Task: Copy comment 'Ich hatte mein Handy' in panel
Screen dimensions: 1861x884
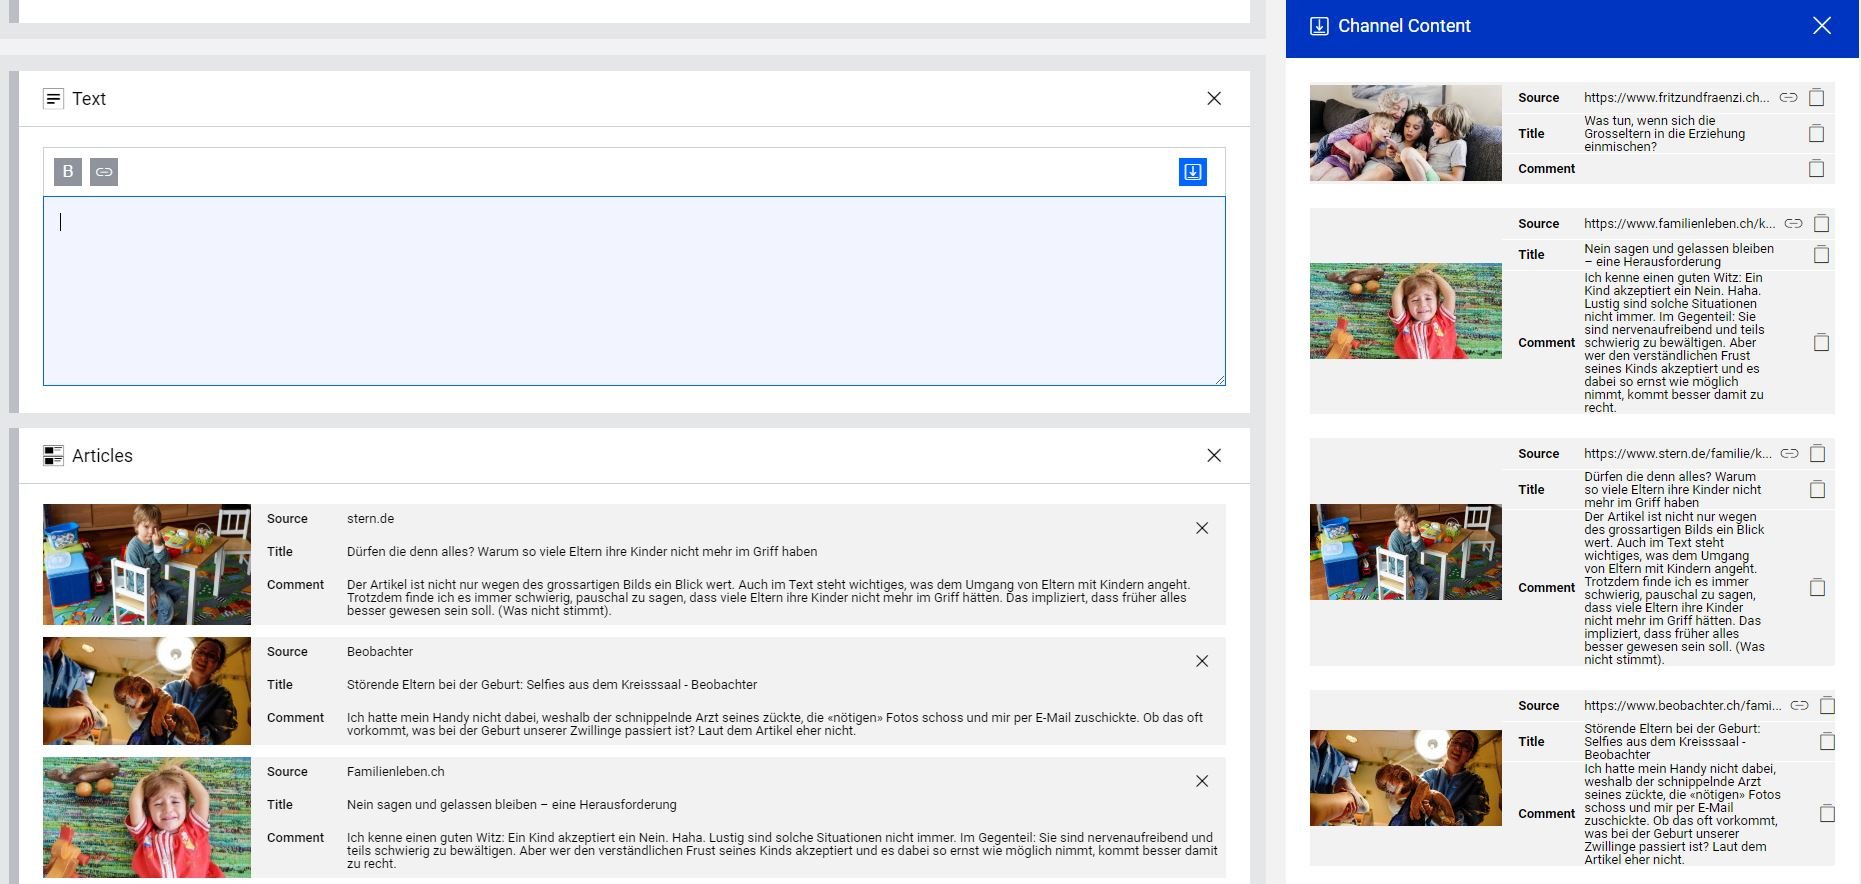Action: click(1827, 813)
